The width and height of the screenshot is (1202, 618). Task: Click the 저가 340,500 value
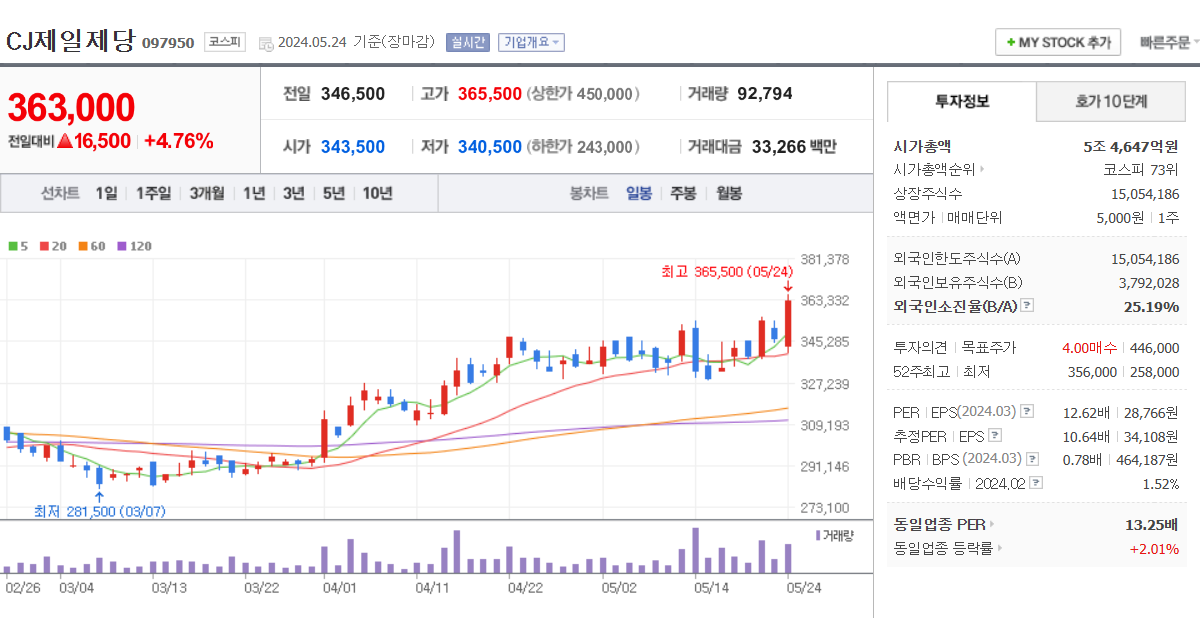click(490, 146)
